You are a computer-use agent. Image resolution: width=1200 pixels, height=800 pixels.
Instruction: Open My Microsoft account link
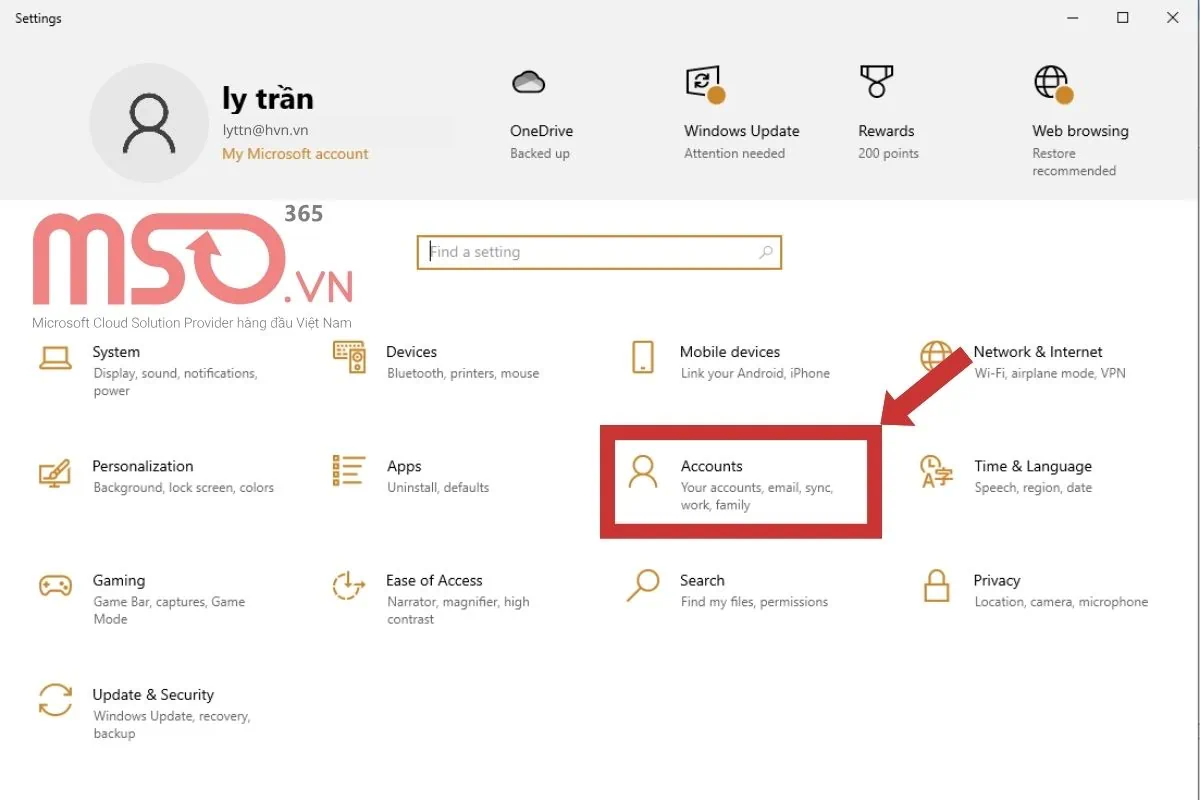(295, 154)
